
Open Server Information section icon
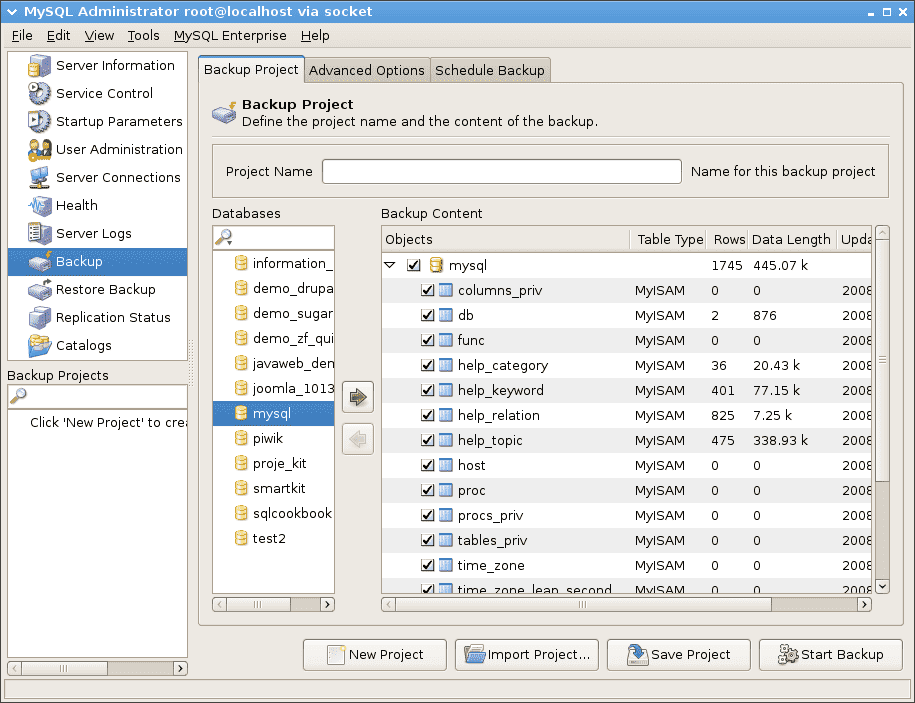[39, 65]
